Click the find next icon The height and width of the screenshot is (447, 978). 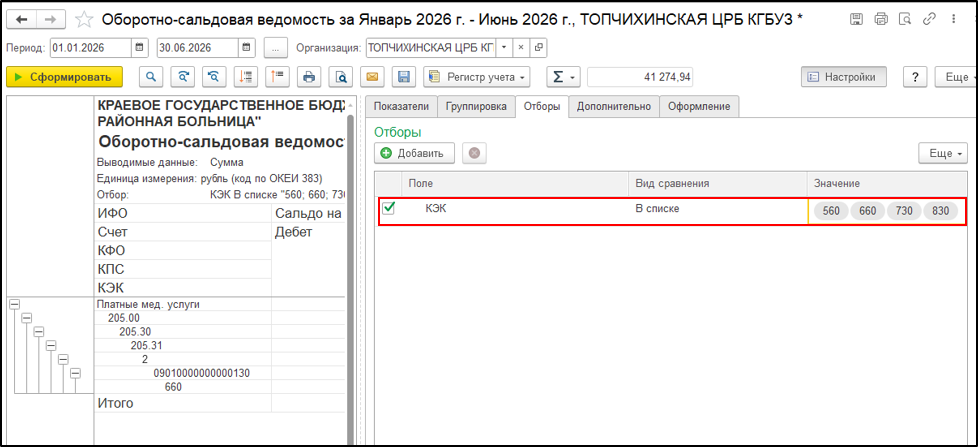click(183, 77)
